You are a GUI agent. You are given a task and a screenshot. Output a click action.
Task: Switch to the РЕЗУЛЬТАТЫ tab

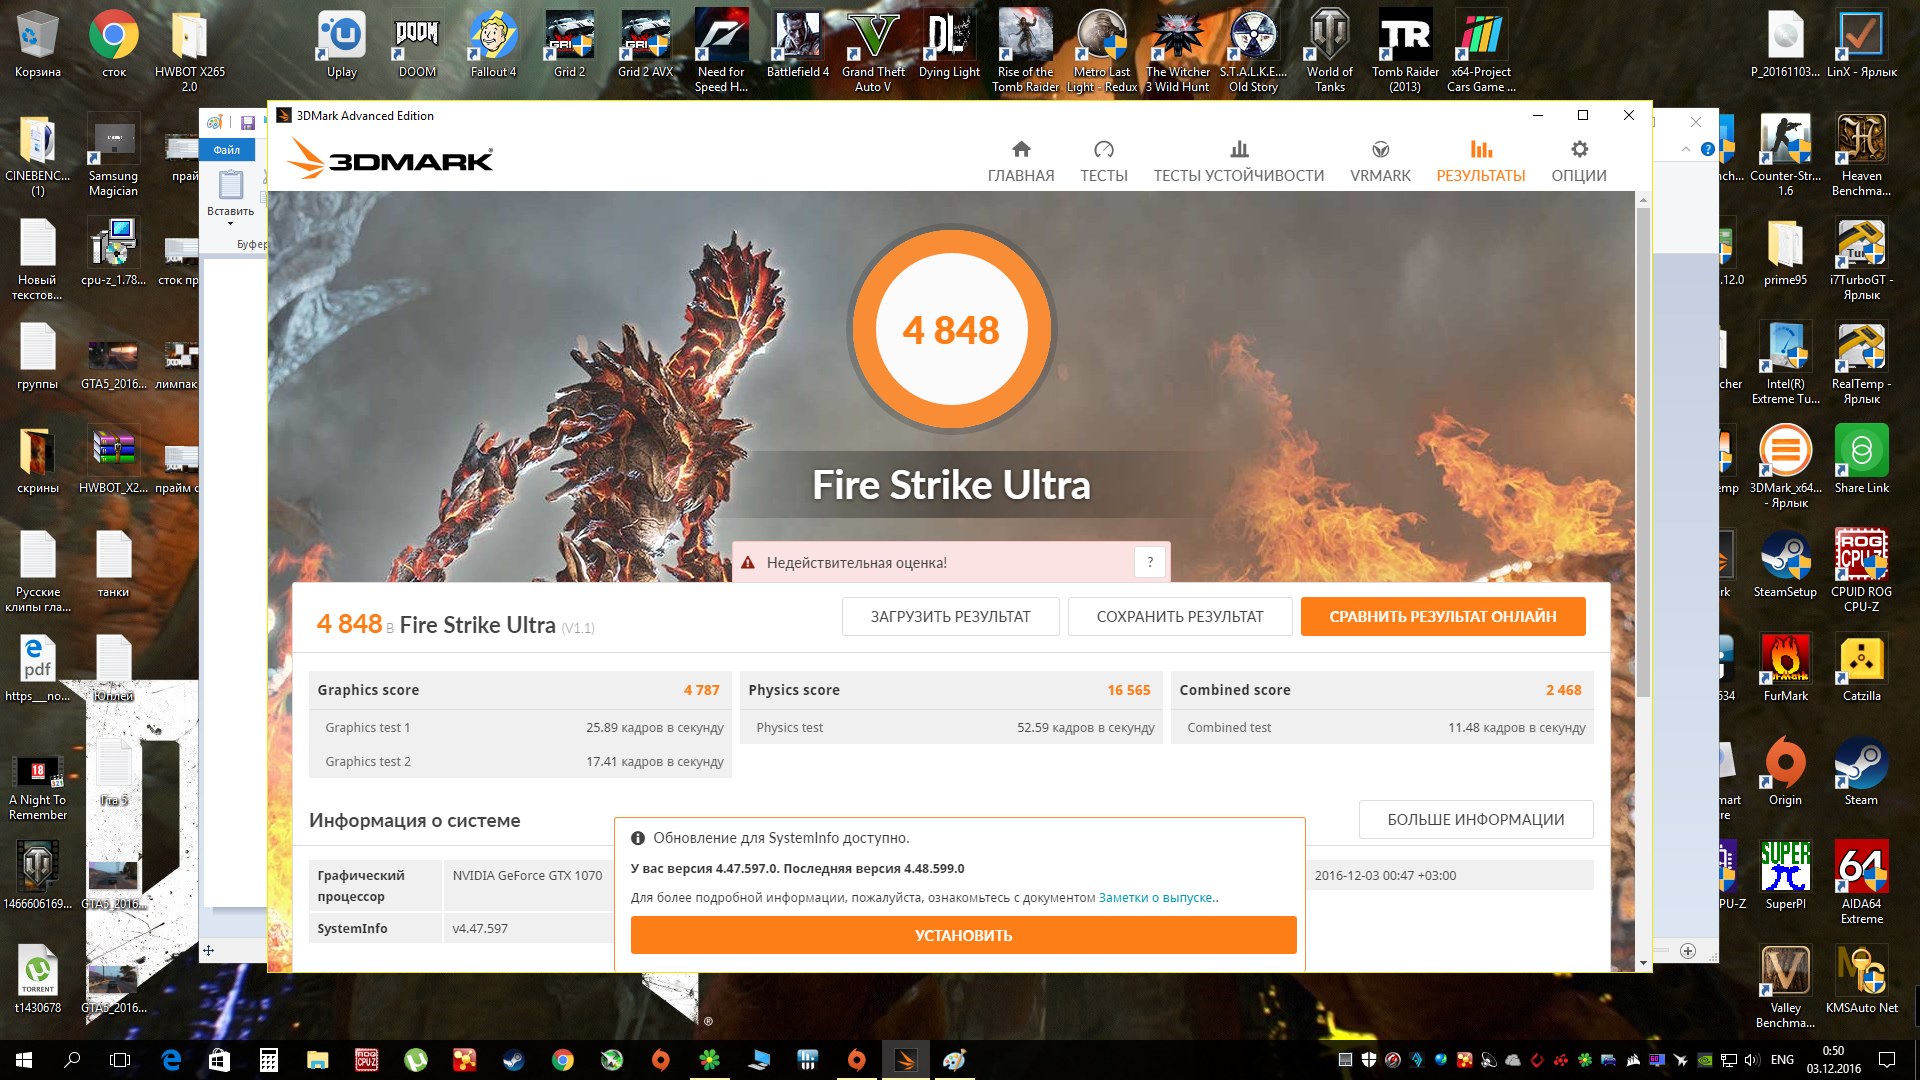pos(1480,161)
